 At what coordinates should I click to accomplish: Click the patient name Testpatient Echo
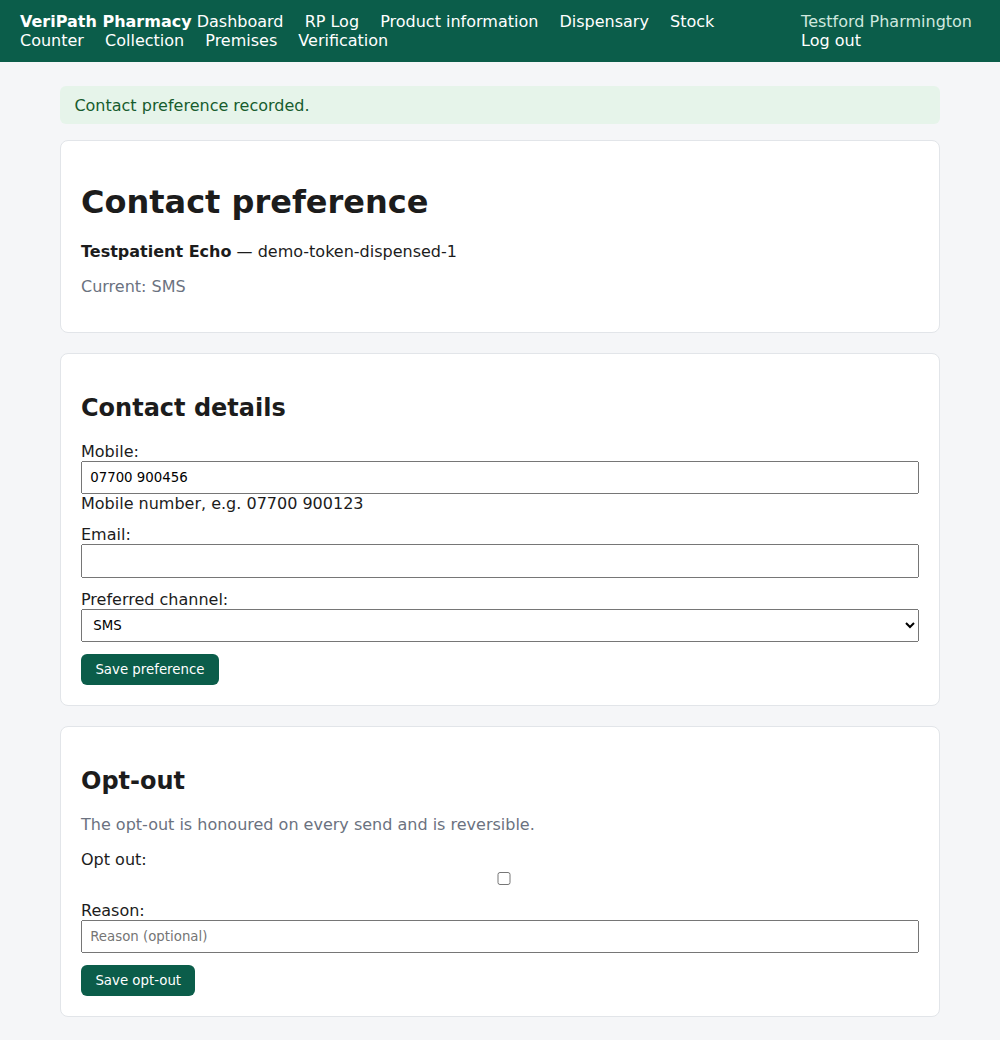156,251
